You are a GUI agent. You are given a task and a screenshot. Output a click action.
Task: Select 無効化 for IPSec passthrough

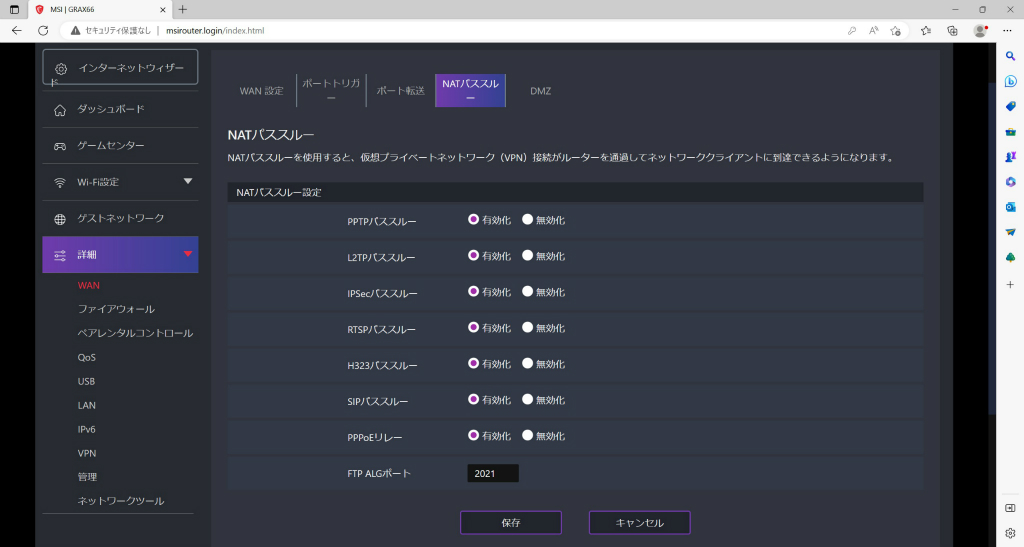[x=527, y=292]
